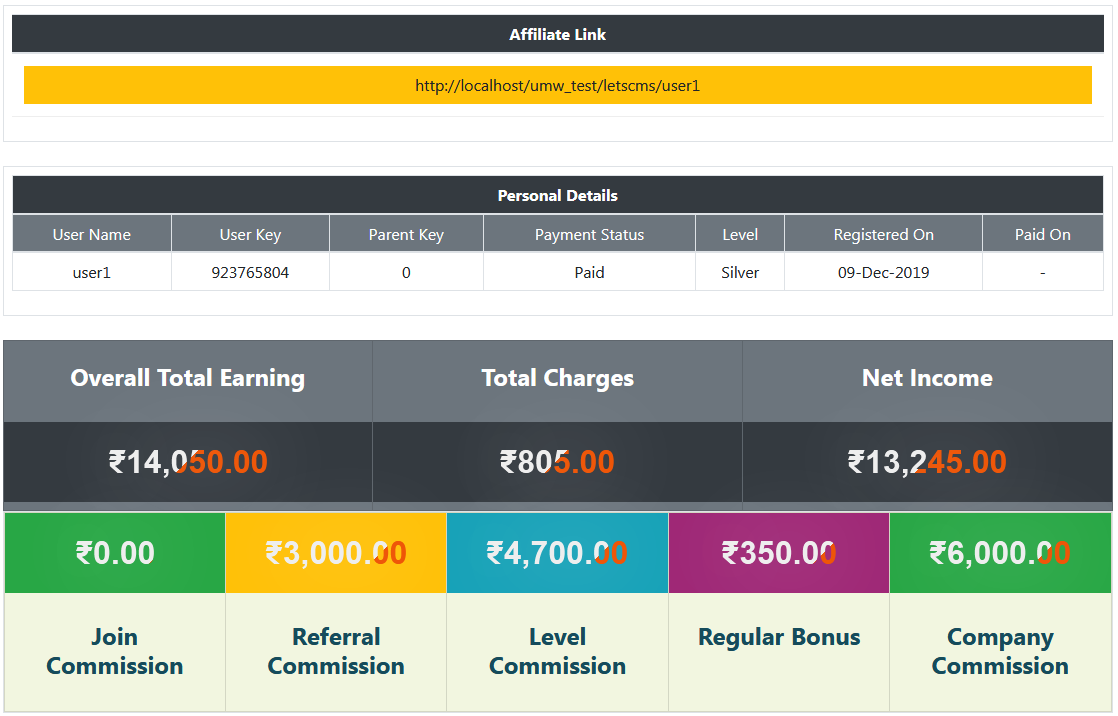Select the teal Level Commission amount
Screen dimensions: 1118x716
(557, 553)
